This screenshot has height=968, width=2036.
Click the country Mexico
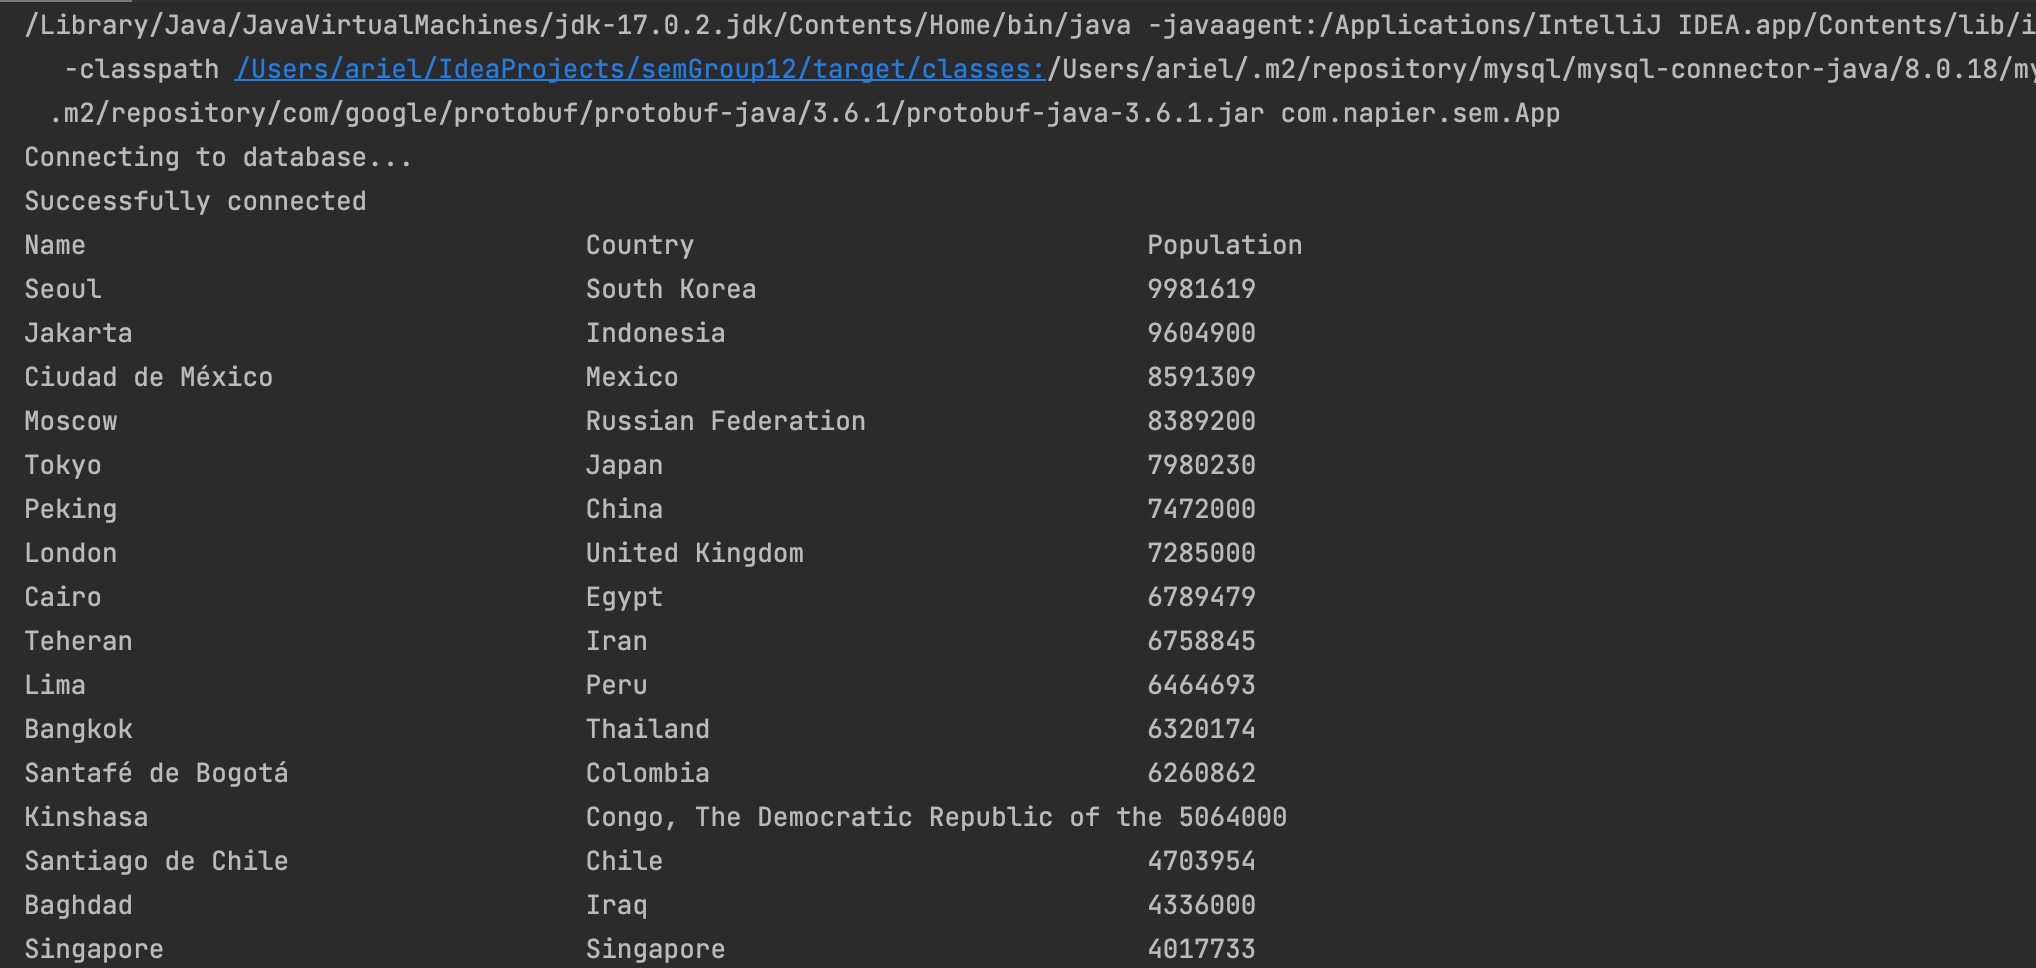tap(632, 377)
